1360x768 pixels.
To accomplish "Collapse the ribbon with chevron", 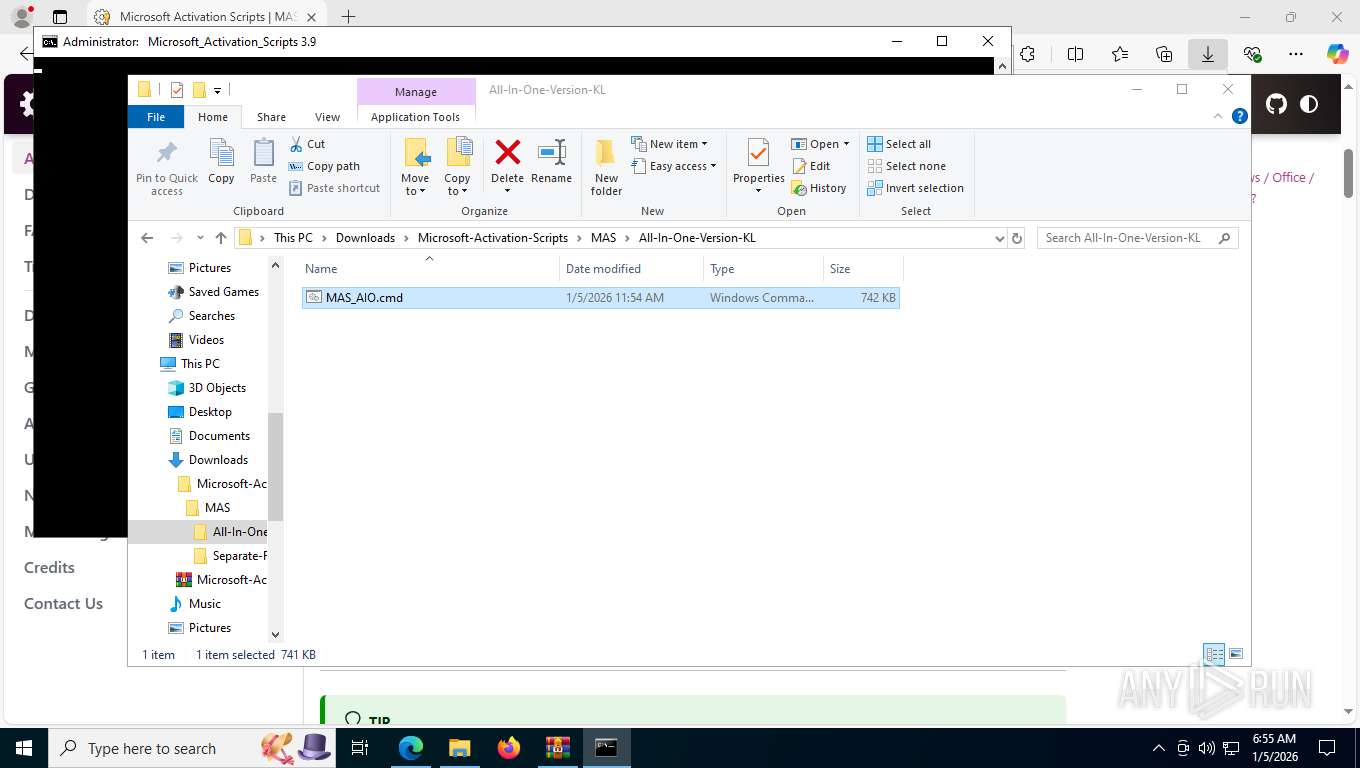I will pyautogui.click(x=1218, y=116).
